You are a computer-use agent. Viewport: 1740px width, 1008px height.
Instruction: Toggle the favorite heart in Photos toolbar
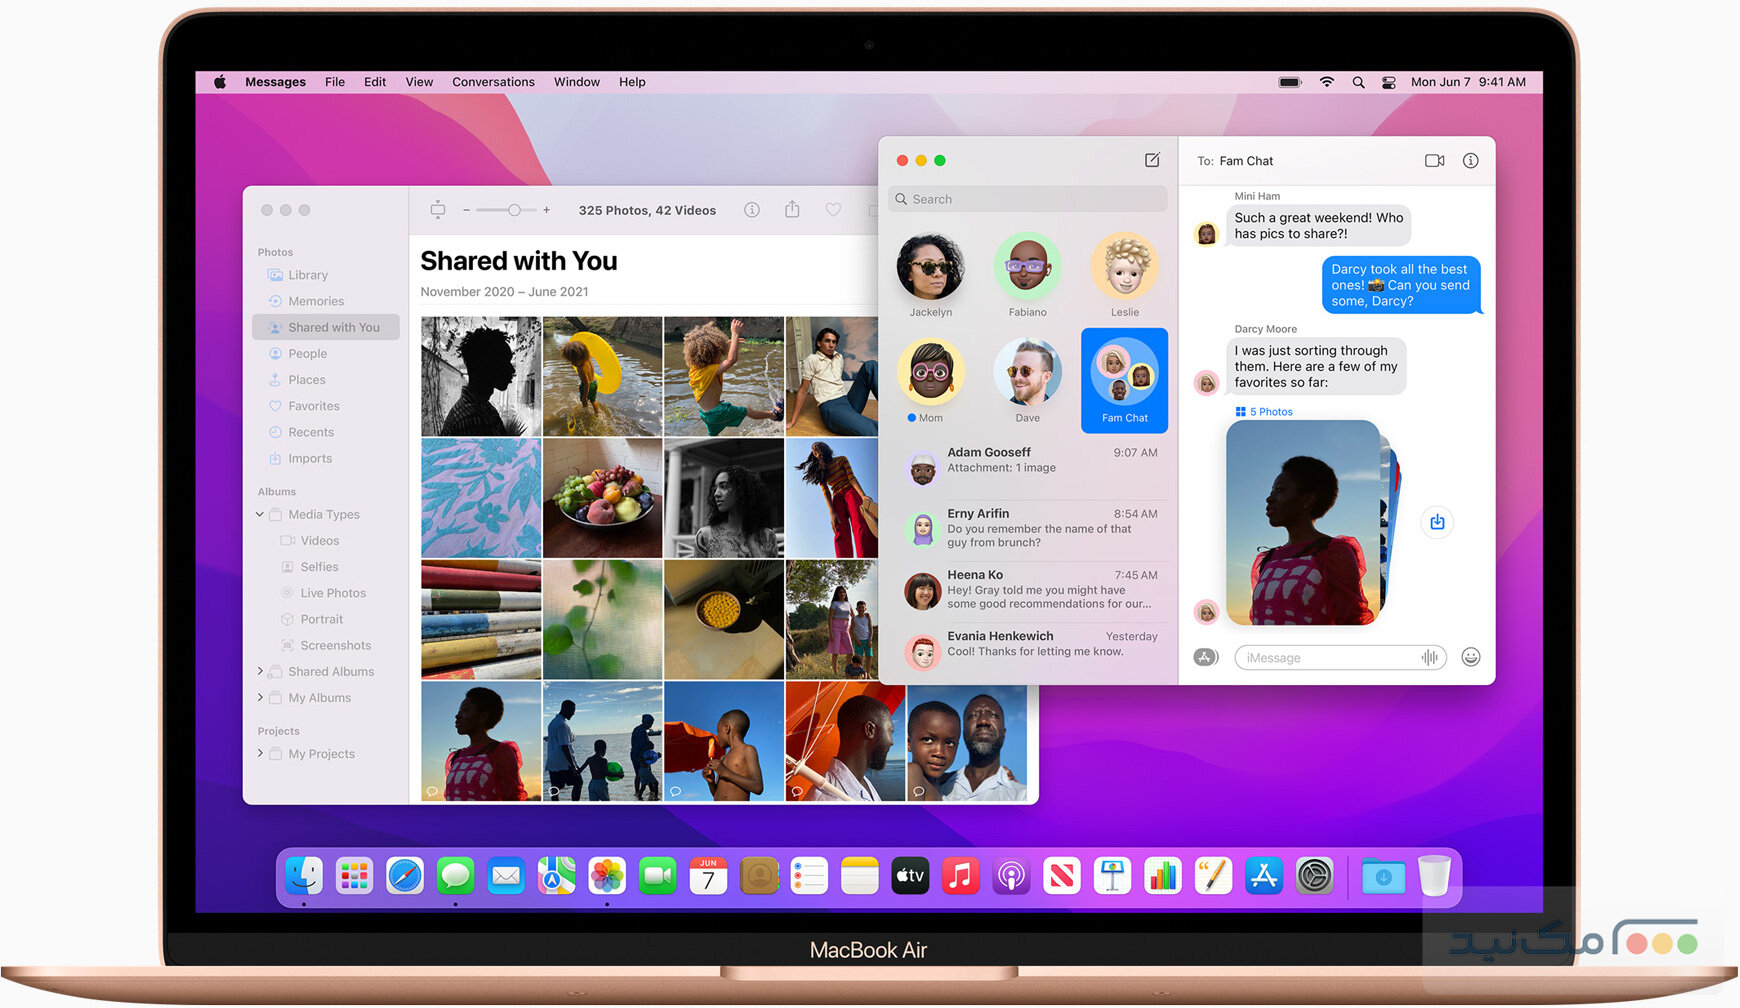(x=833, y=210)
